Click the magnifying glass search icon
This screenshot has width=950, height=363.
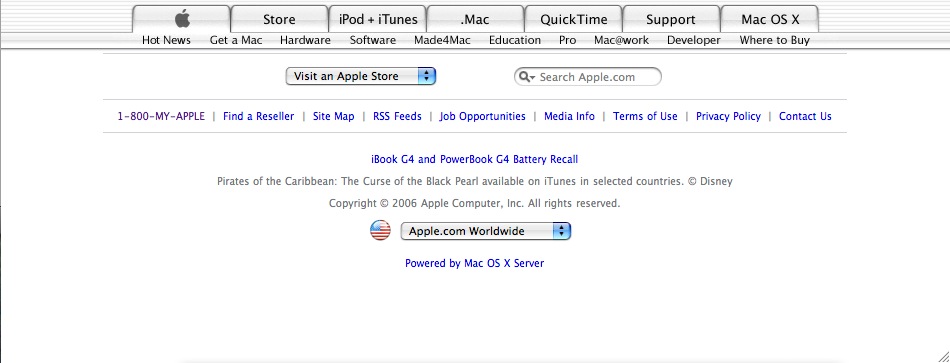pyautogui.click(x=525, y=77)
